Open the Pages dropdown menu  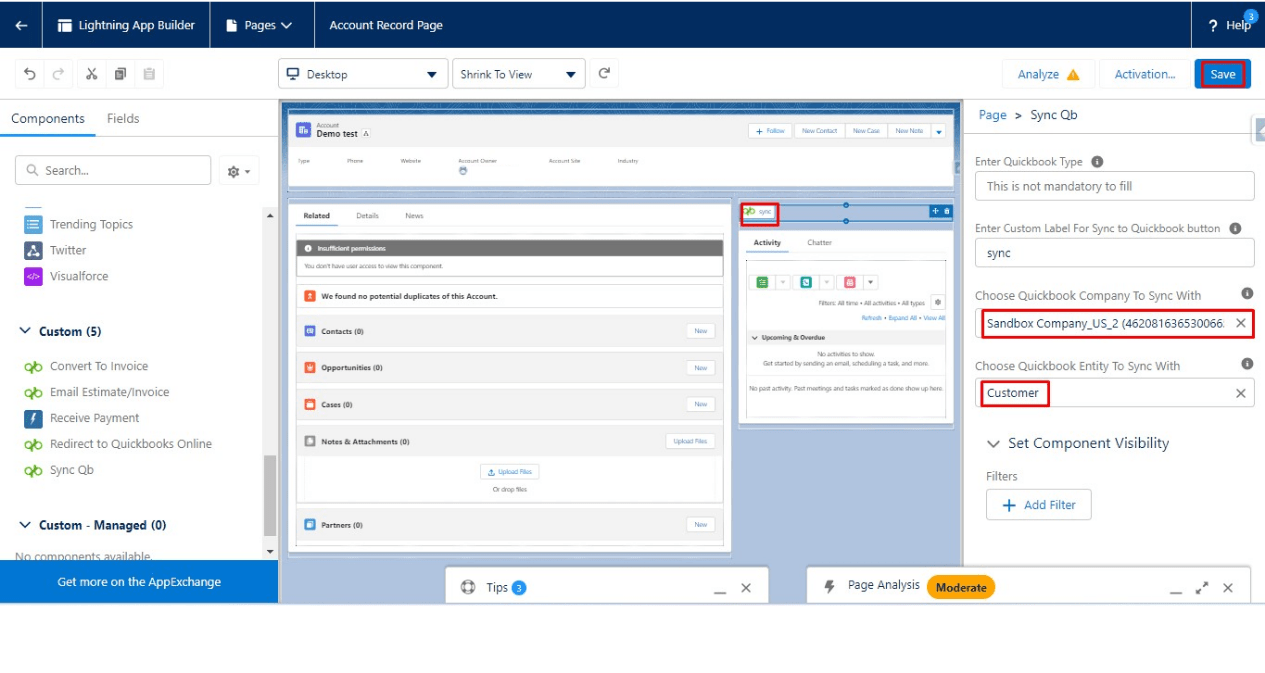tap(259, 25)
